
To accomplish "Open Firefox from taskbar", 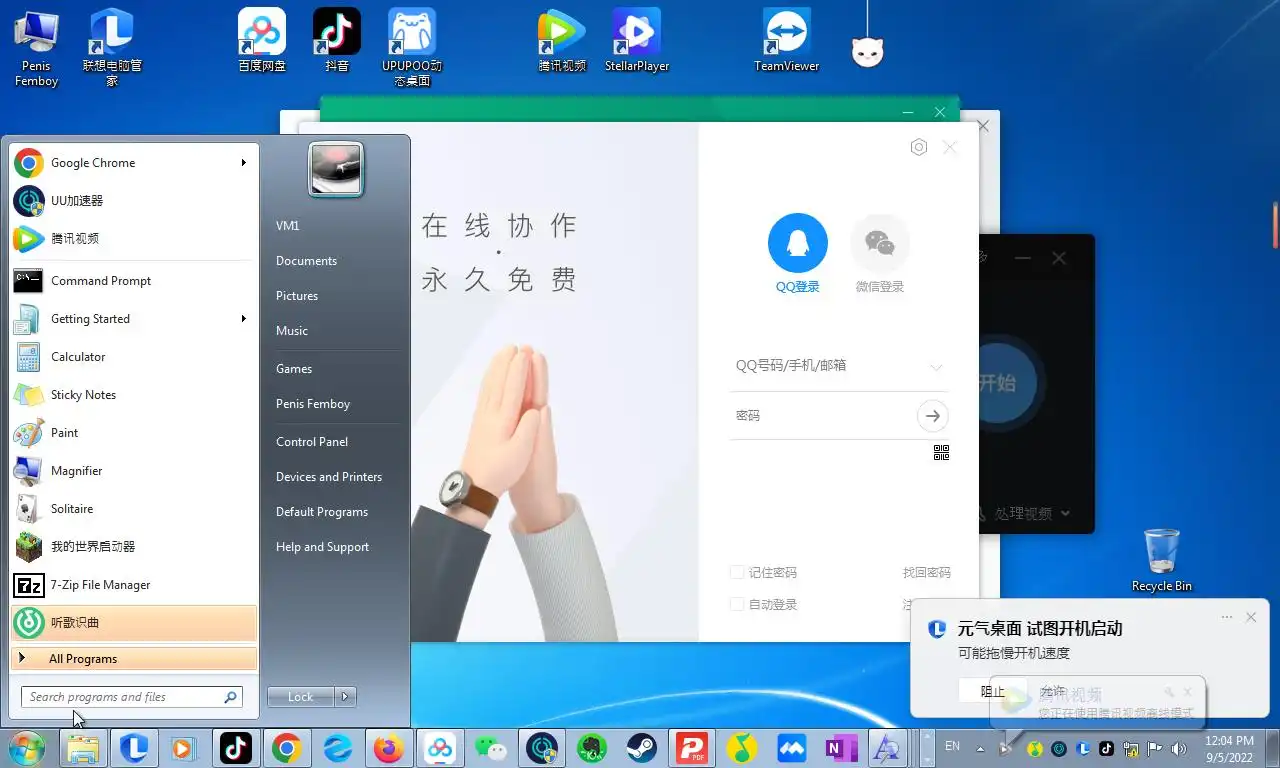I will click(389, 748).
